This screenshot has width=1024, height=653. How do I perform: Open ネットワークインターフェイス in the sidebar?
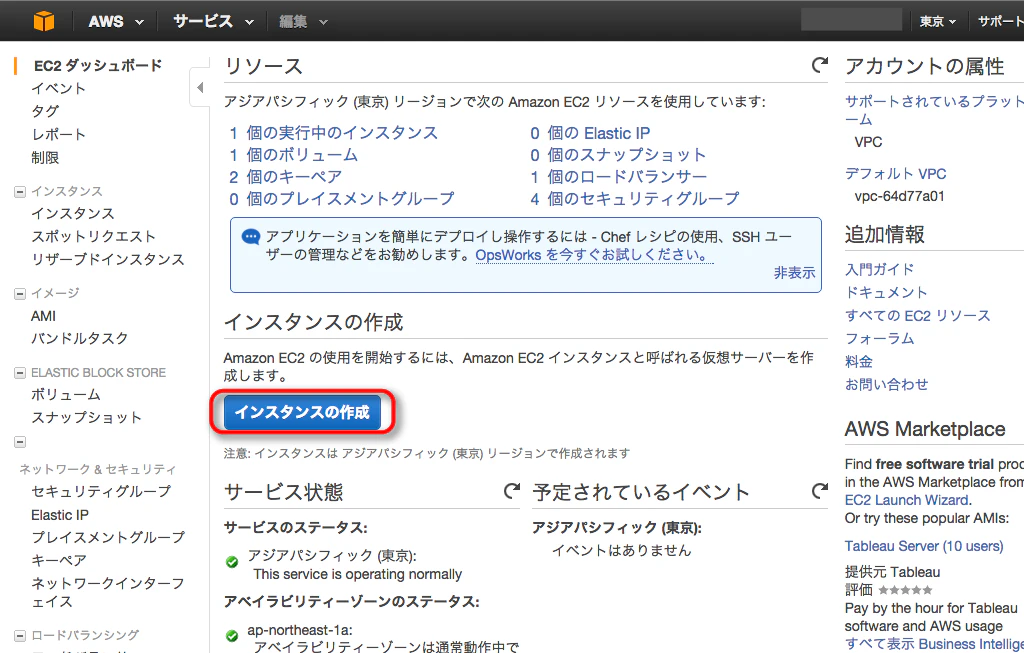(x=108, y=592)
